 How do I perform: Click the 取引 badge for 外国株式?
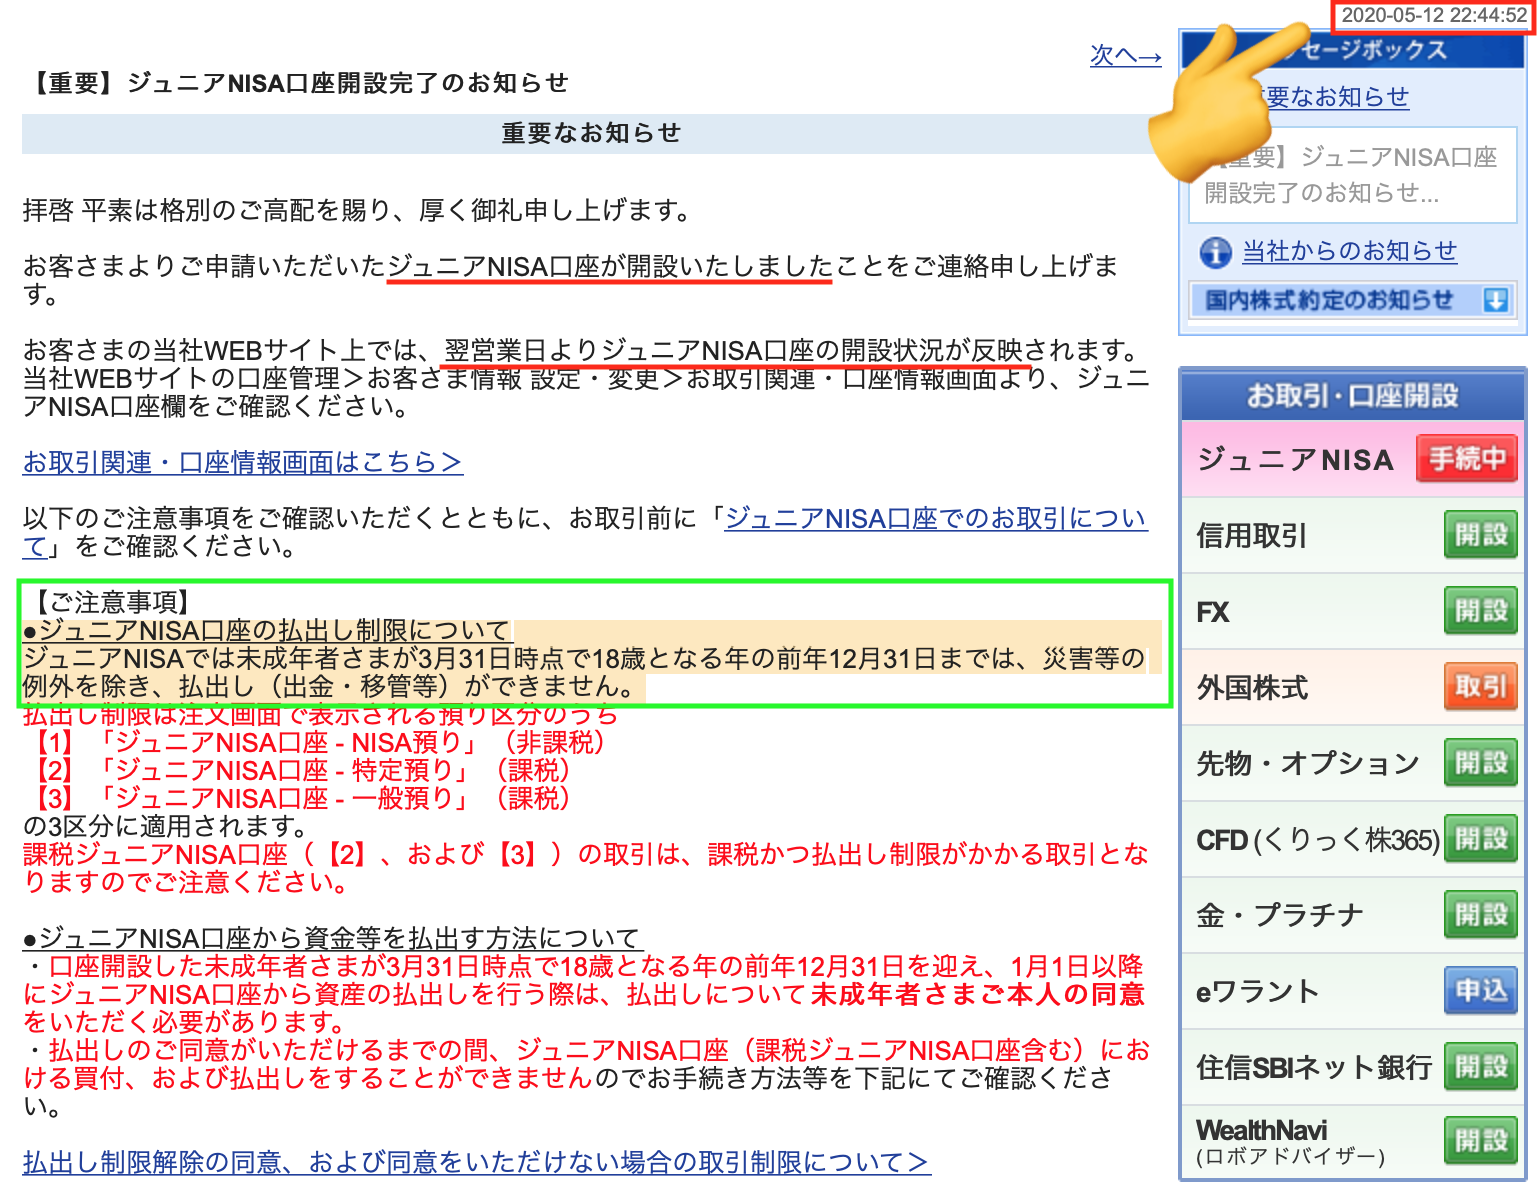1480,687
